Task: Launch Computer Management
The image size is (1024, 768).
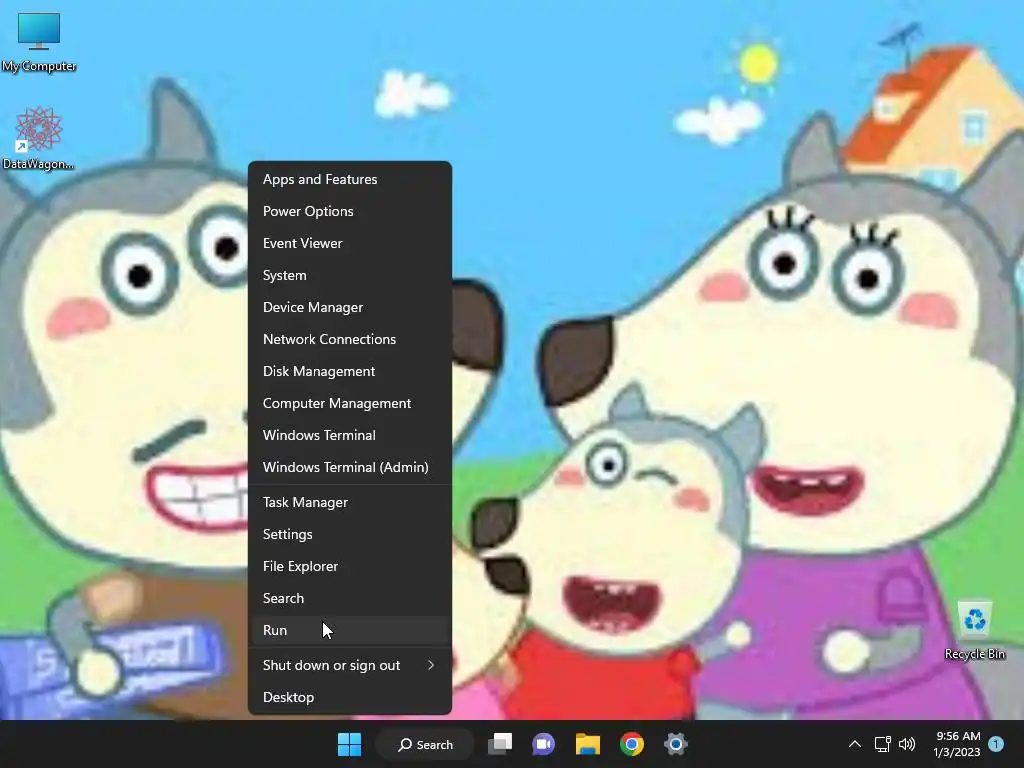Action: 350,403
